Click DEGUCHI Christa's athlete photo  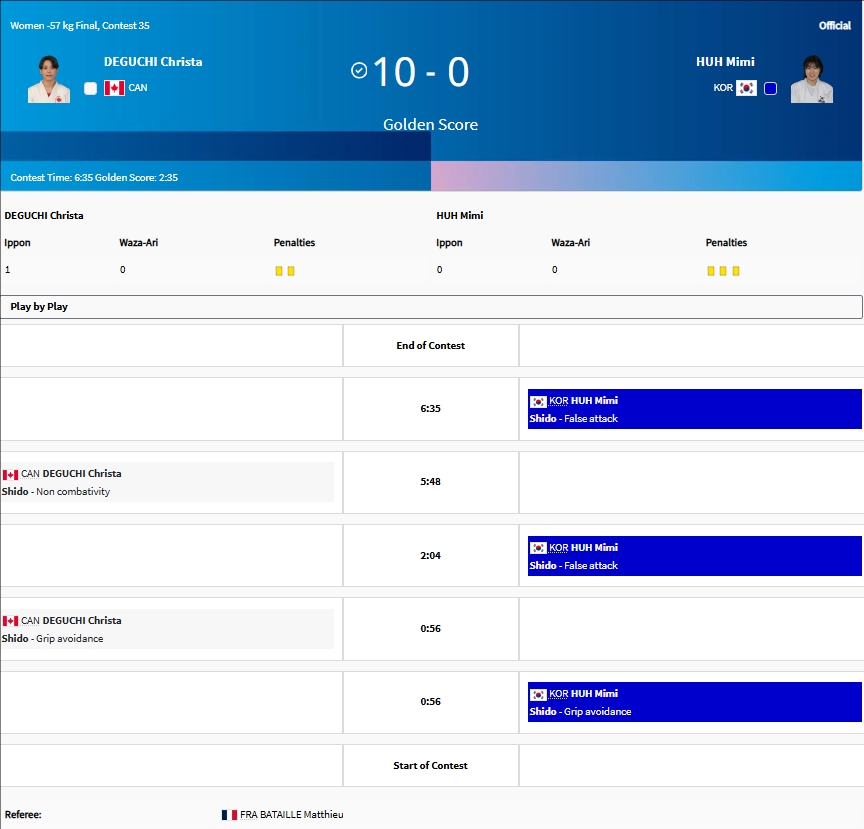(x=48, y=79)
